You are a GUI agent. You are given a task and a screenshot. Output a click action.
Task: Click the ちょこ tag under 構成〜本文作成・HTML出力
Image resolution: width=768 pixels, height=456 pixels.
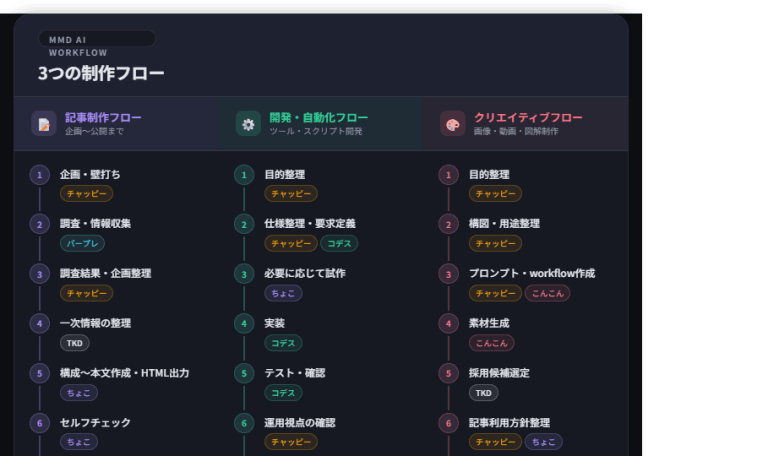[79, 393]
